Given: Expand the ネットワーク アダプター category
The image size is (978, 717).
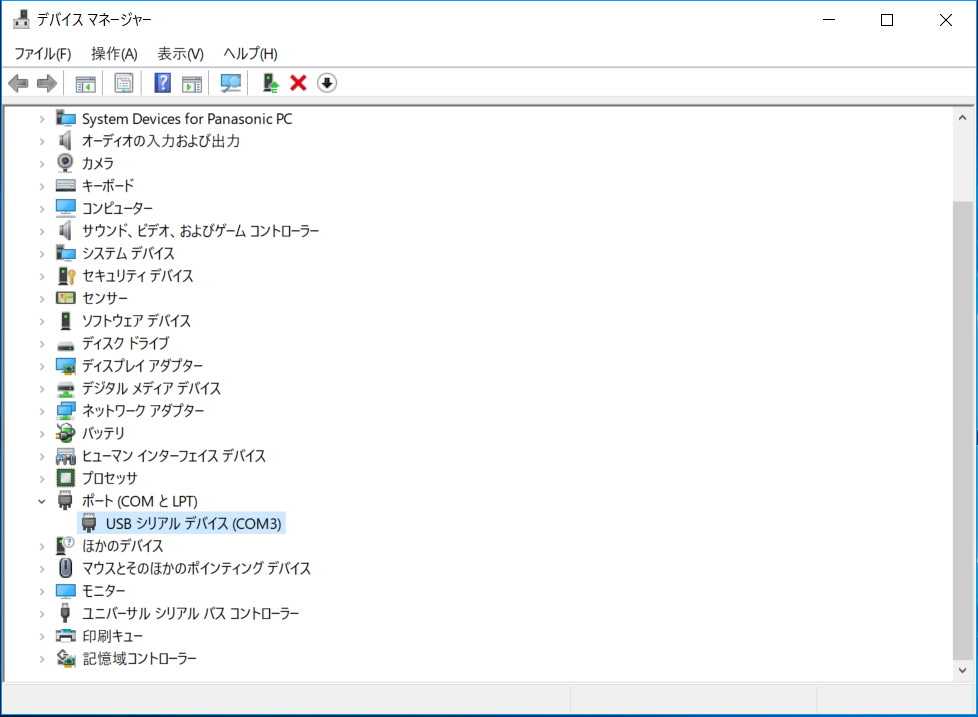Looking at the screenshot, I should (x=41, y=411).
